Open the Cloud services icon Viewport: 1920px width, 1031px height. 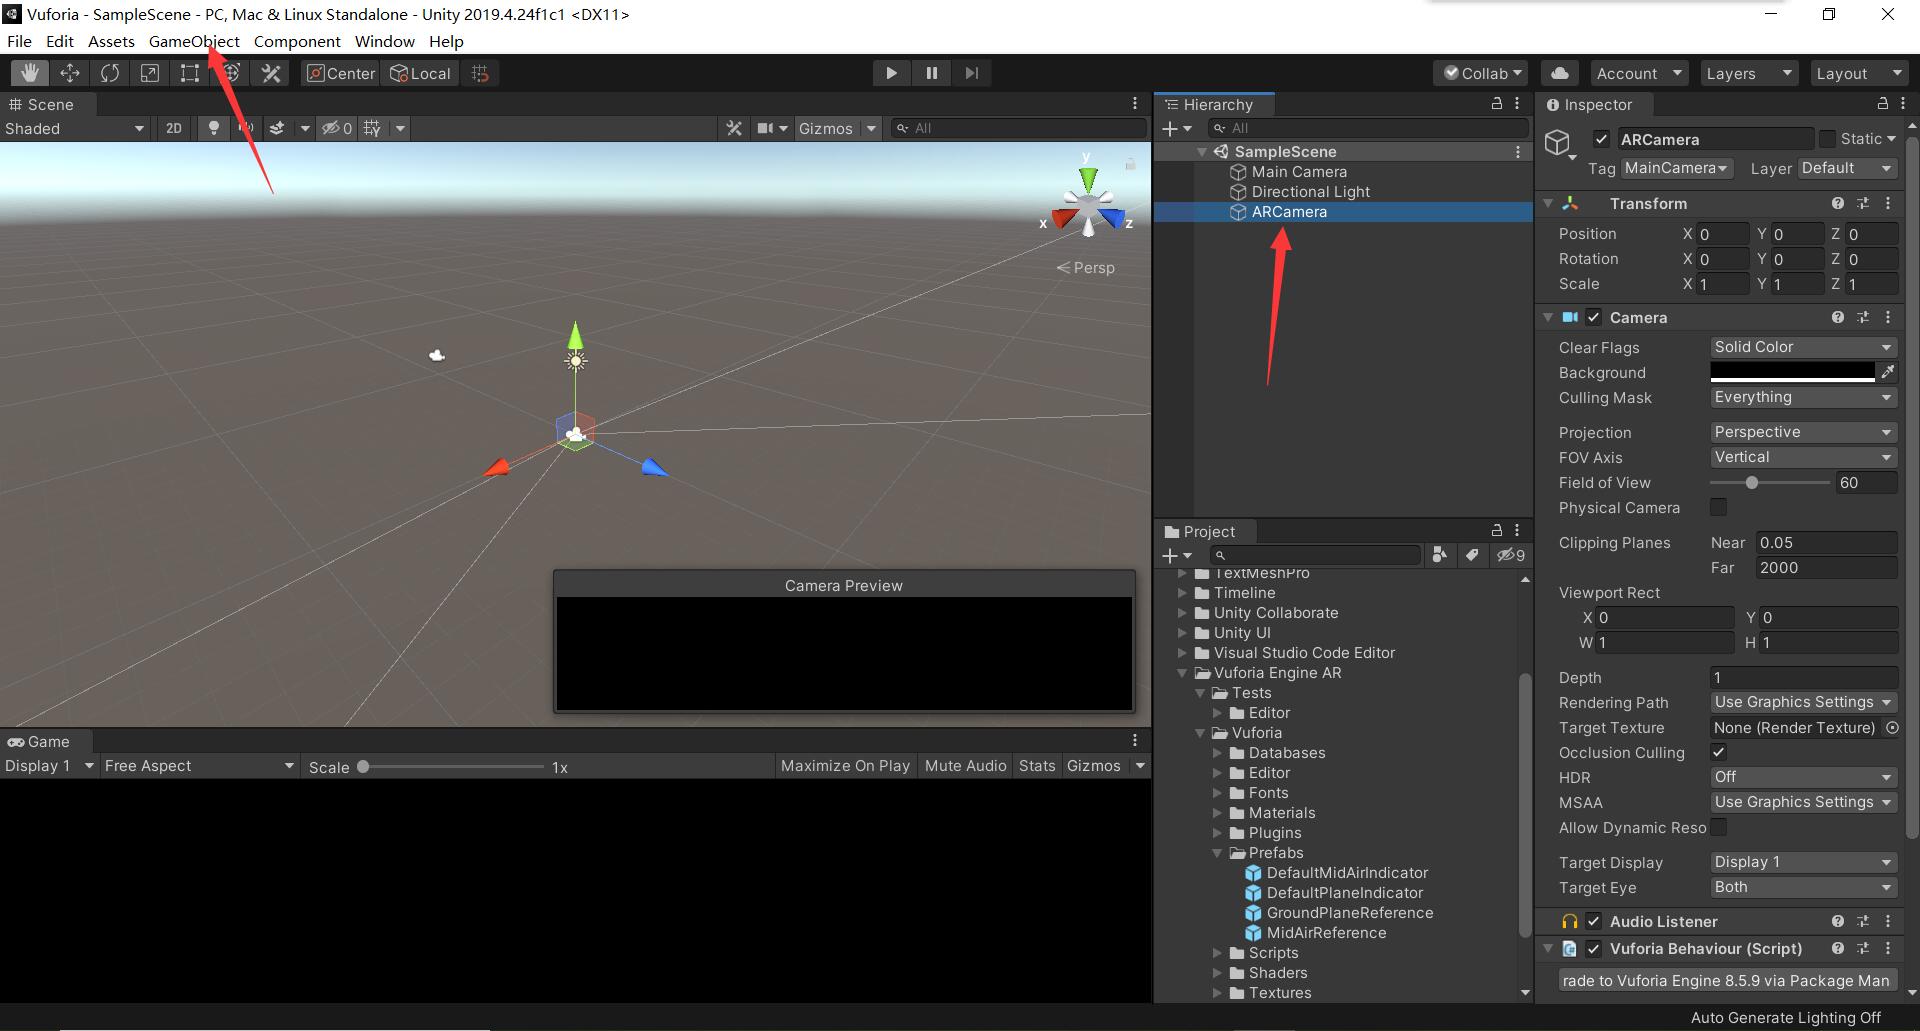click(x=1560, y=73)
